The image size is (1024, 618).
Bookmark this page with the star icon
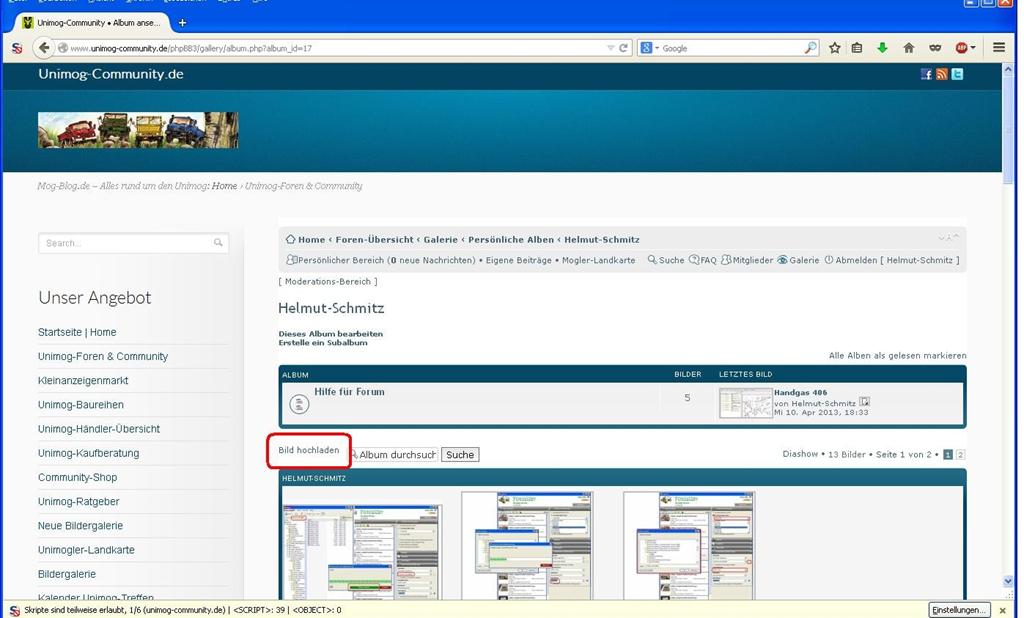[834, 48]
